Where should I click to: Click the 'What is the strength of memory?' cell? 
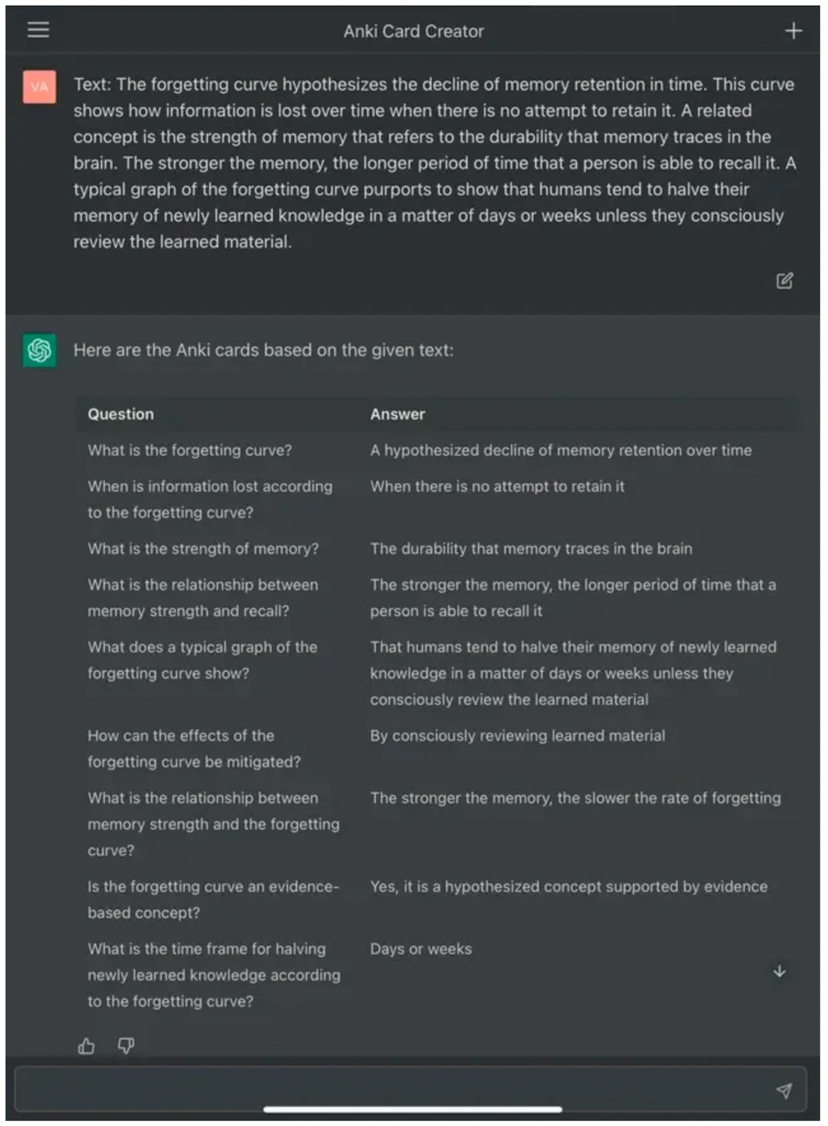click(203, 548)
